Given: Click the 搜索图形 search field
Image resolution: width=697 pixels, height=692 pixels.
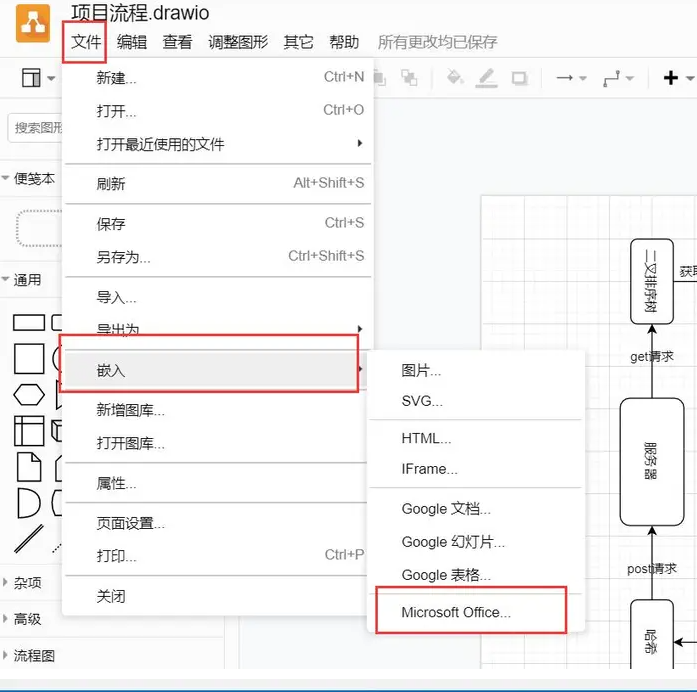Looking at the screenshot, I should 36,128.
